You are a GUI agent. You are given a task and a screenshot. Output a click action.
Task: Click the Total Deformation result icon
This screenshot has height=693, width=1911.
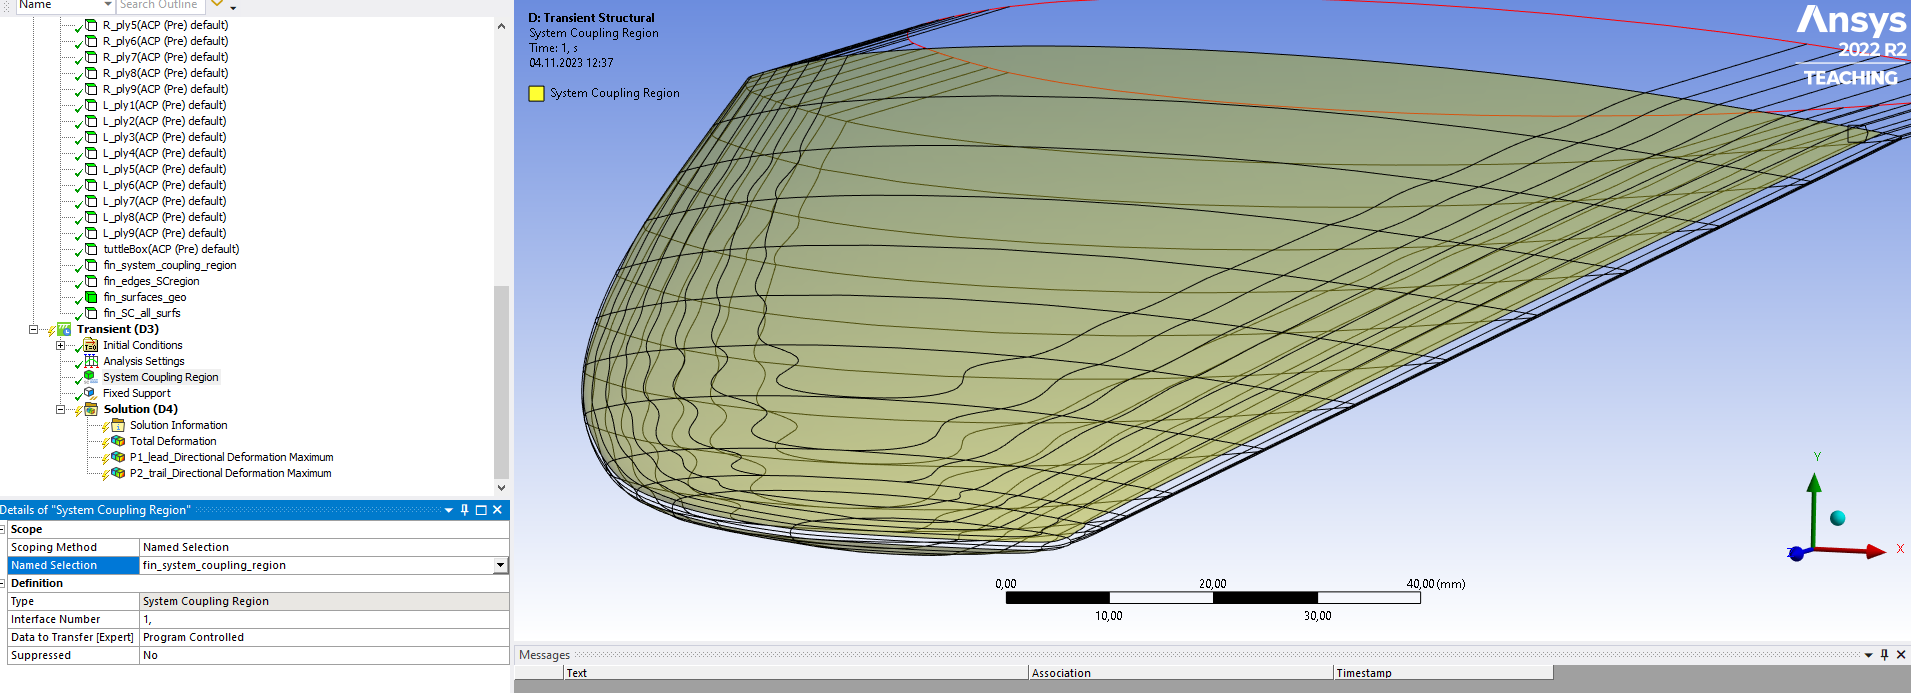(x=118, y=441)
